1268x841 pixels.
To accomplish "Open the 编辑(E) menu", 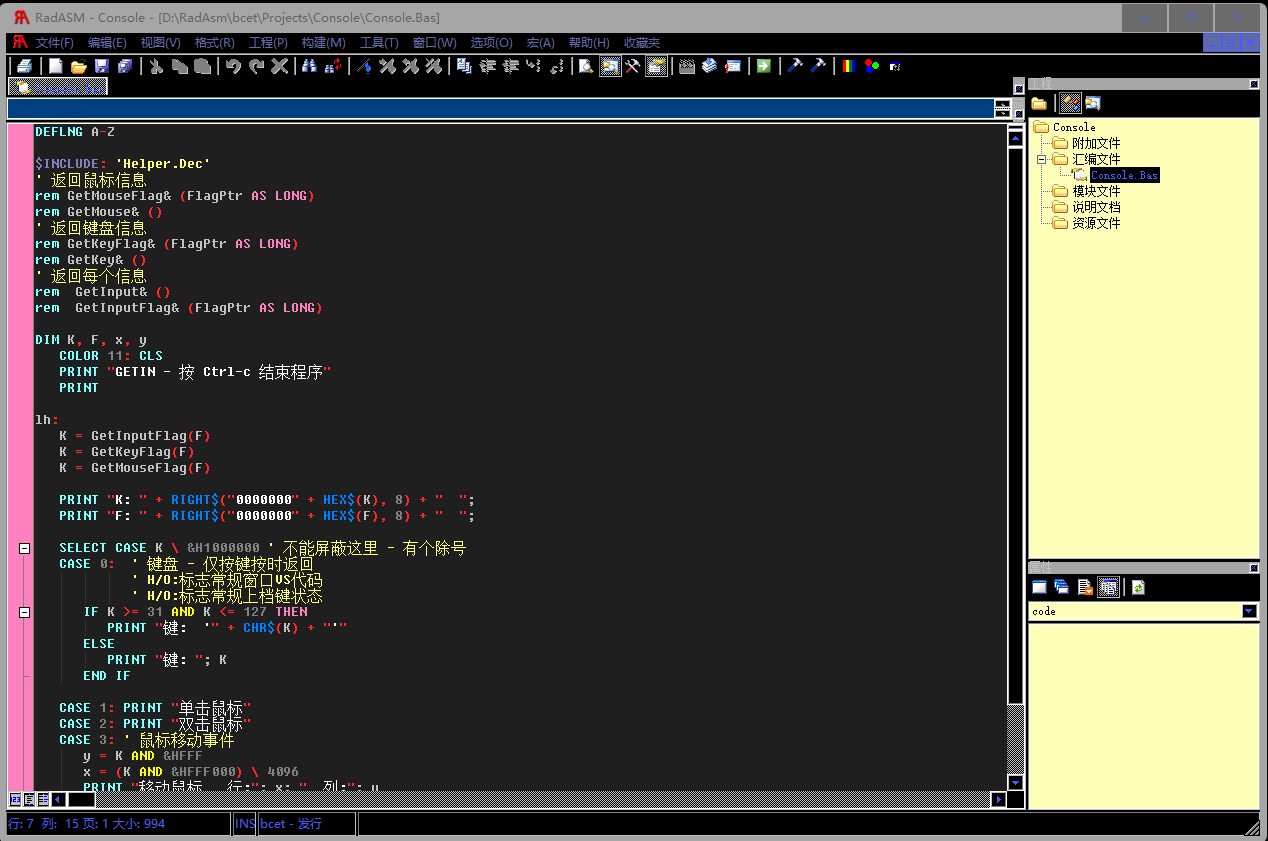I will click(x=107, y=43).
